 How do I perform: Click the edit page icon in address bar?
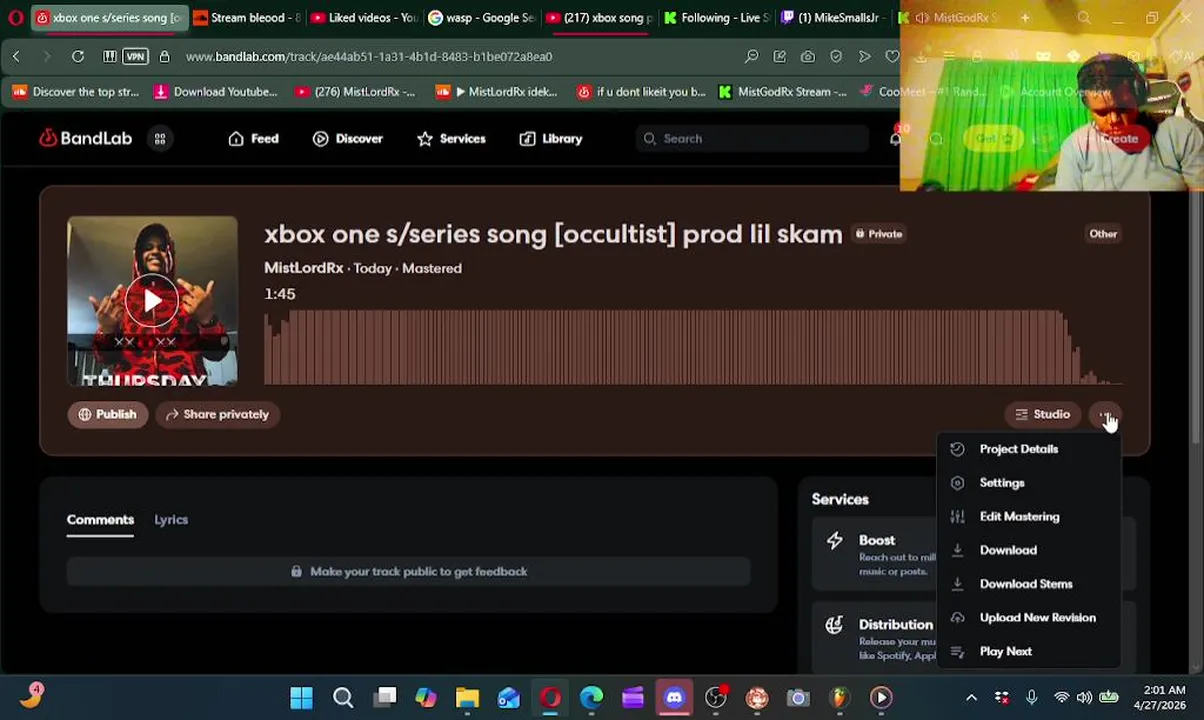[779, 57]
